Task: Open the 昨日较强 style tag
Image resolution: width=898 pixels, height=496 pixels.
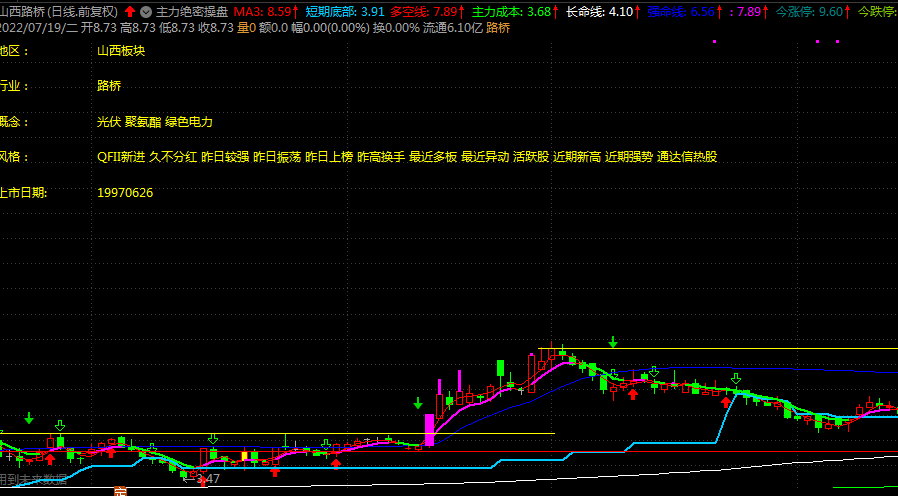Action: coord(225,157)
